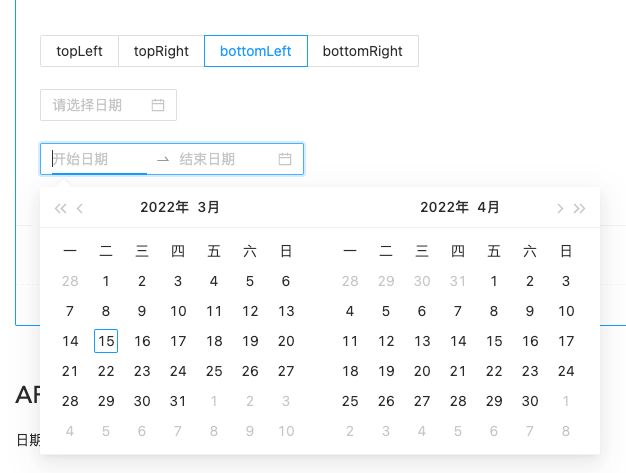Pick March 24 in left calendar
This screenshot has width=626, height=473.
178,371
